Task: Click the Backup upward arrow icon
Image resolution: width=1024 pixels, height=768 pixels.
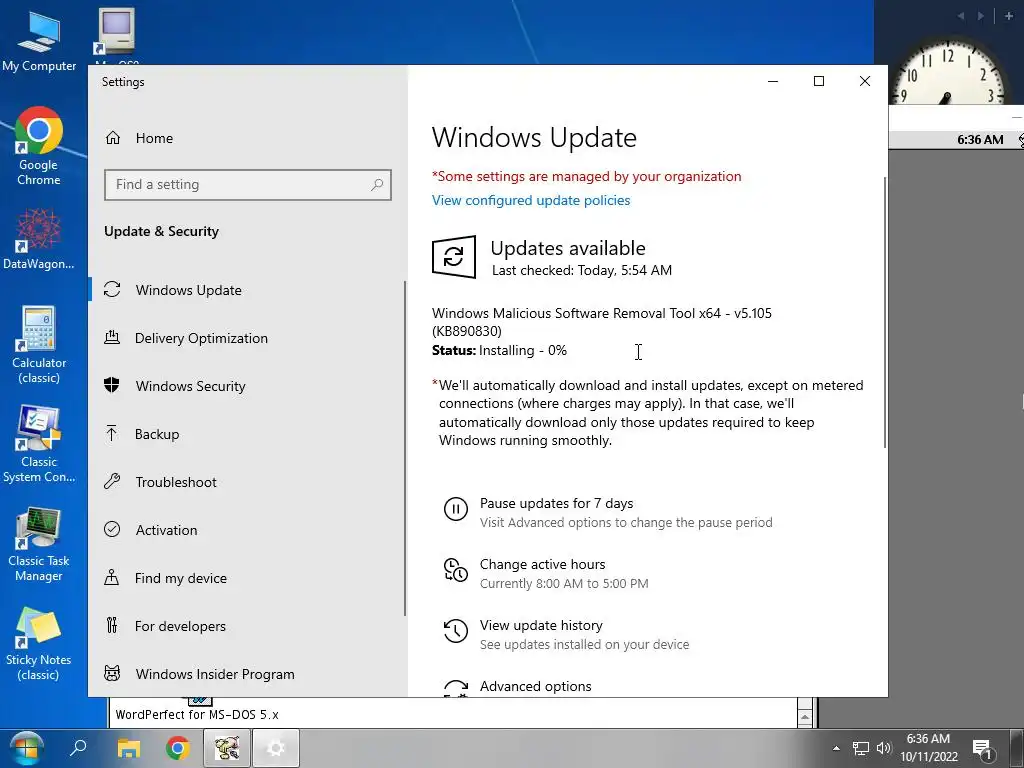Action: coord(112,433)
